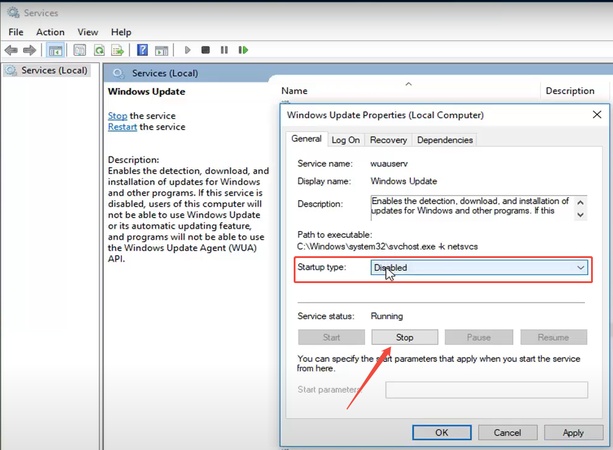Click the Apply button
Image resolution: width=613 pixels, height=450 pixels.
(x=573, y=433)
